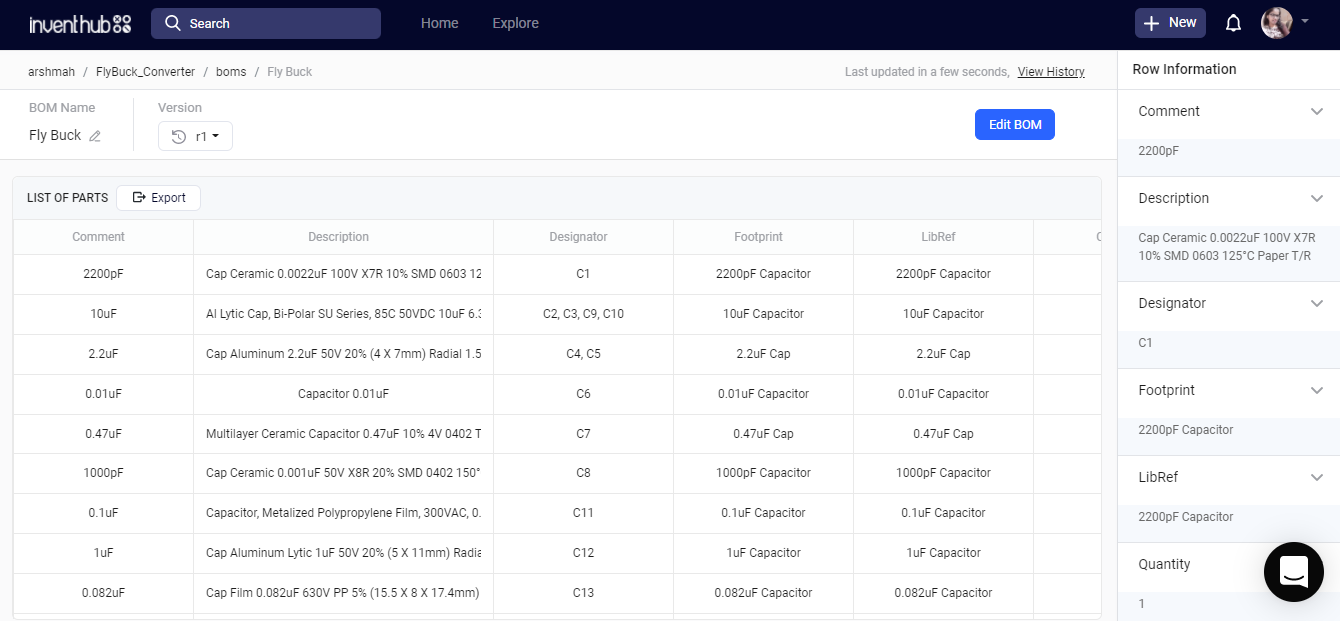Open the boms breadcrumb

click(x=231, y=72)
